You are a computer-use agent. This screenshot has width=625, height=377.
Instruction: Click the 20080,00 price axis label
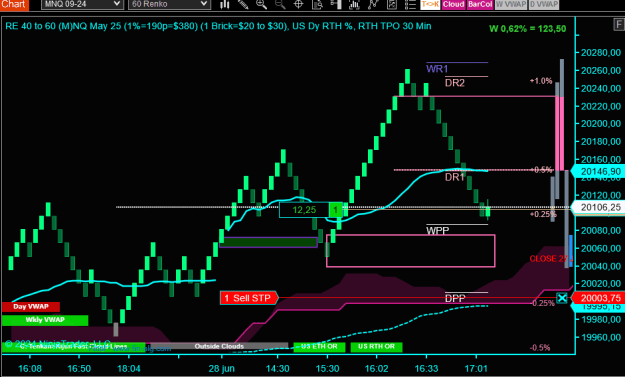601,230
